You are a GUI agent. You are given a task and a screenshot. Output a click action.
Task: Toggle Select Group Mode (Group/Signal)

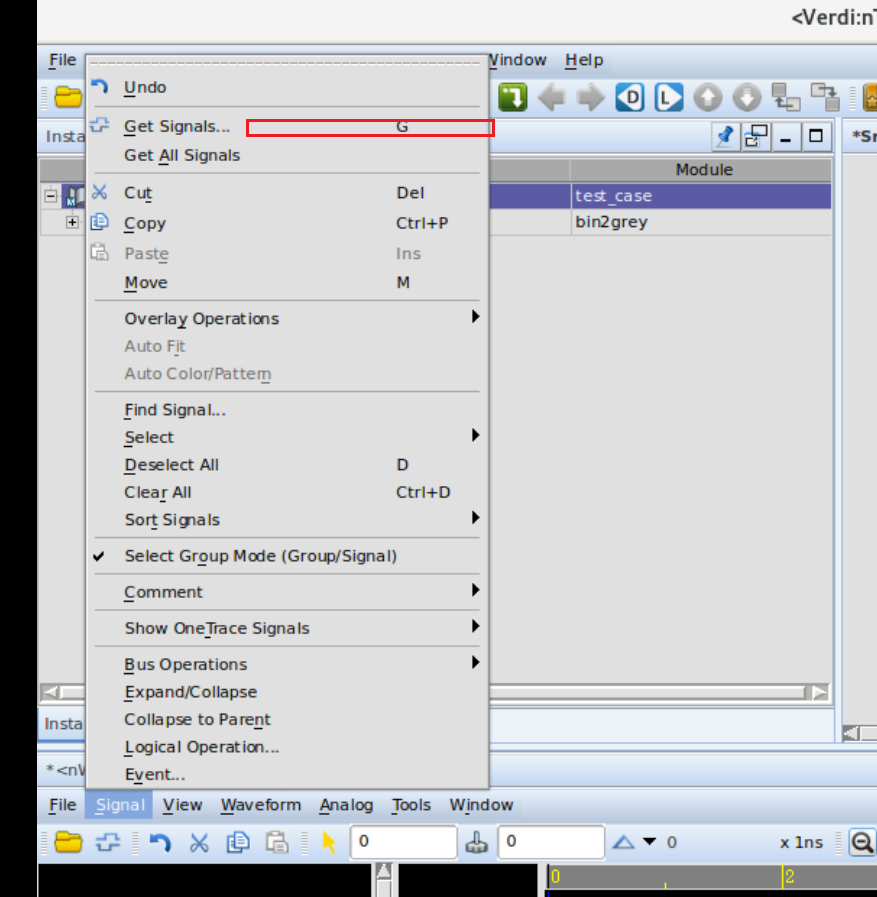(x=287, y=556)
